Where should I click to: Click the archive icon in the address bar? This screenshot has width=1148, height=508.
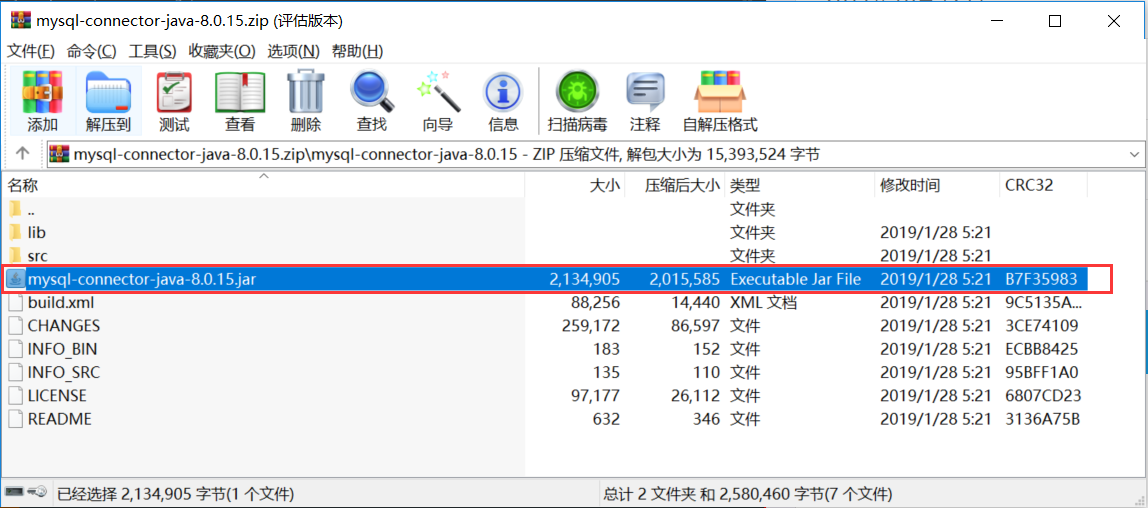click(x=60, y=154)
